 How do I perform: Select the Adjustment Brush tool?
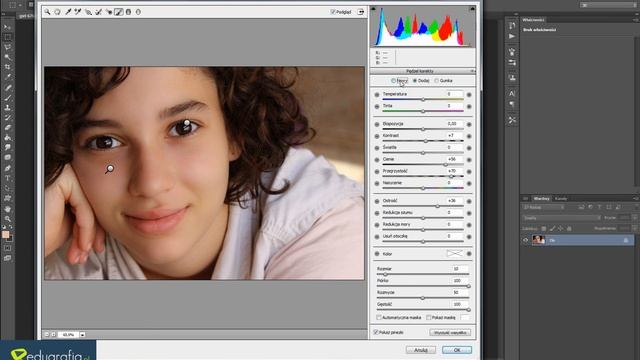(x=118, y=12)
